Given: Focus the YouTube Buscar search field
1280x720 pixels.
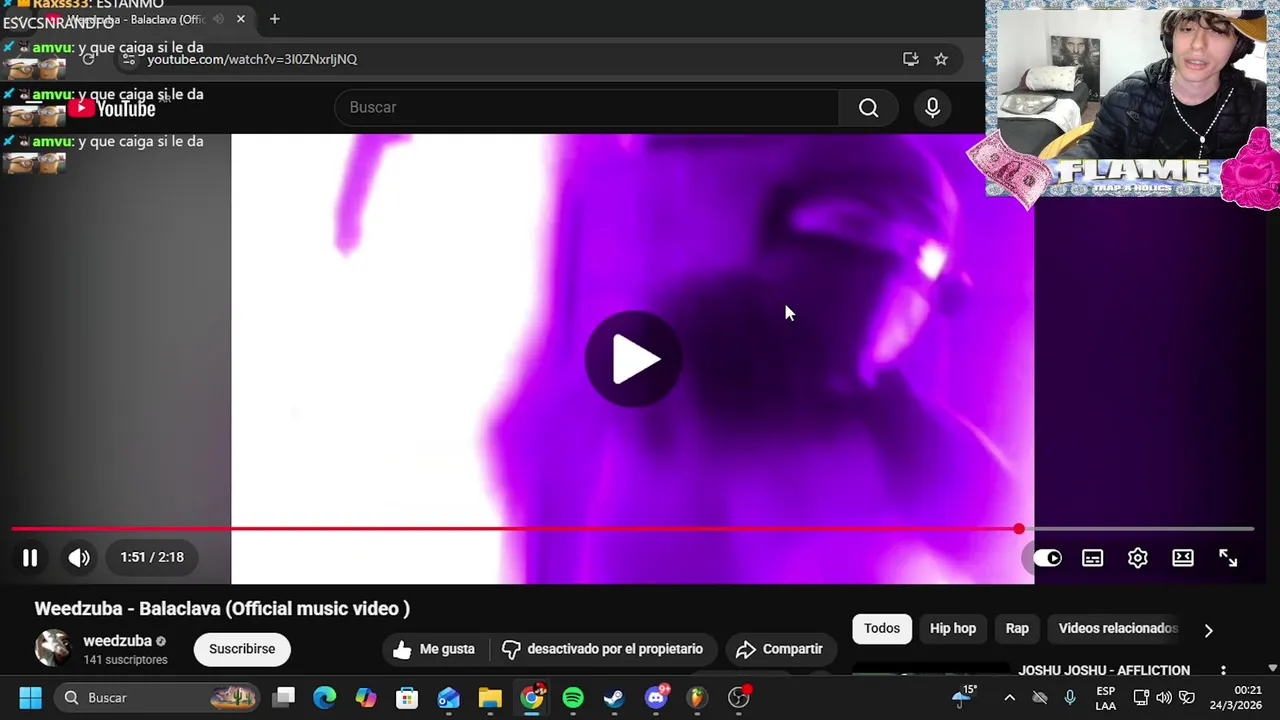Looking at the screenshot, I should 586,107.
